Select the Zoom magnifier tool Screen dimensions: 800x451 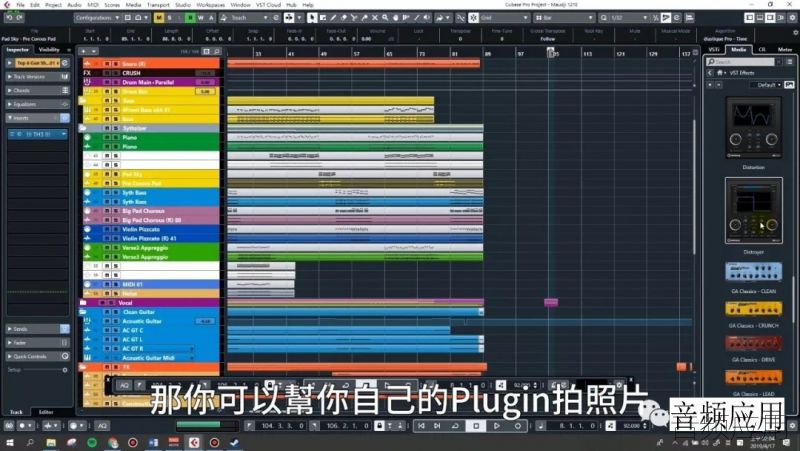coord(385,17)
